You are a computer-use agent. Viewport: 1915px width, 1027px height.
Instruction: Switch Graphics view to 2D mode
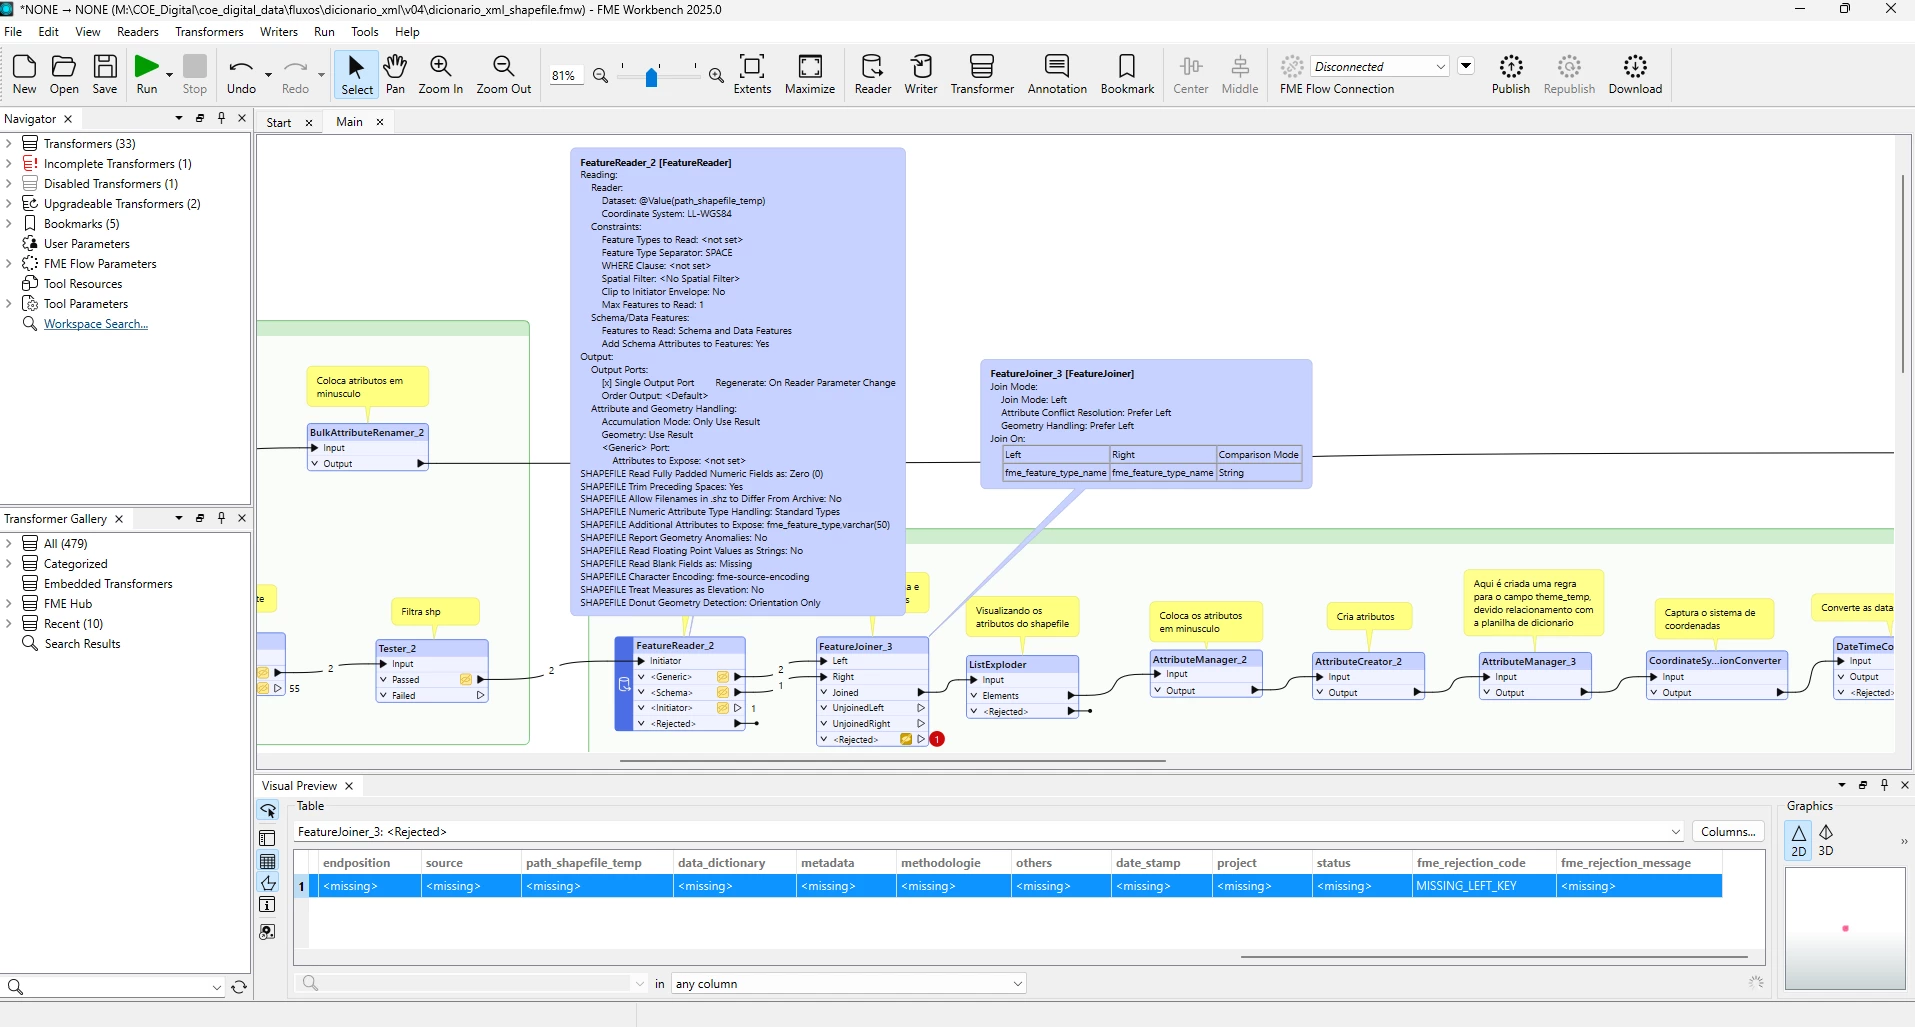[1798, 840]
